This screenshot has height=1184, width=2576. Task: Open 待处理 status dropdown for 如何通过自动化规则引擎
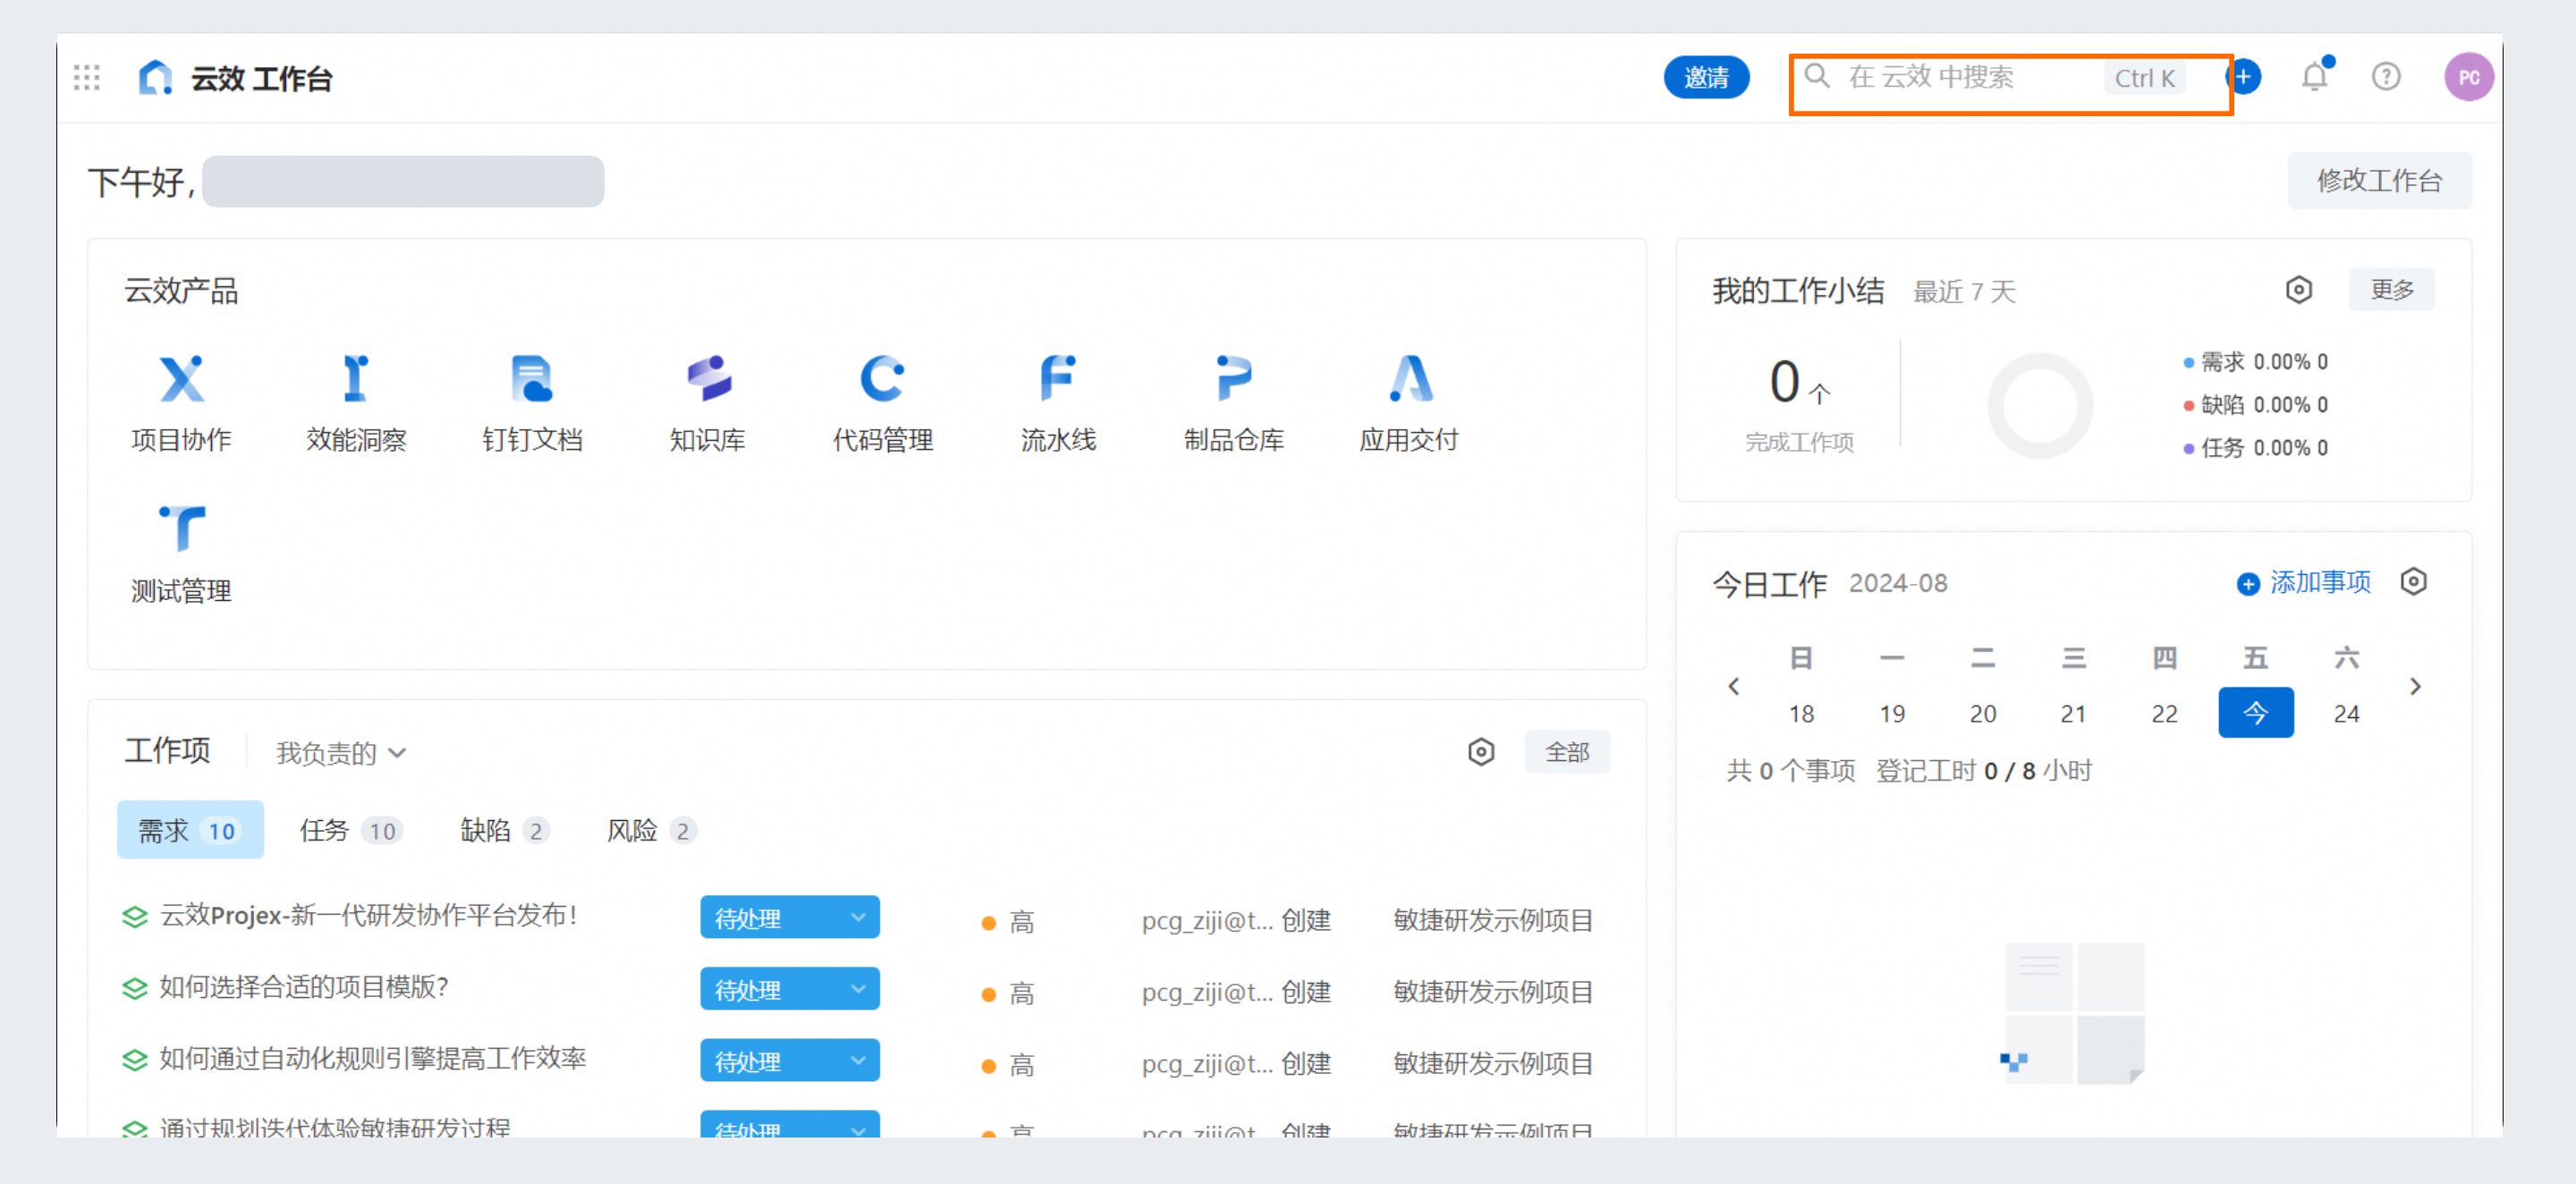click(x=789, y=1061)
